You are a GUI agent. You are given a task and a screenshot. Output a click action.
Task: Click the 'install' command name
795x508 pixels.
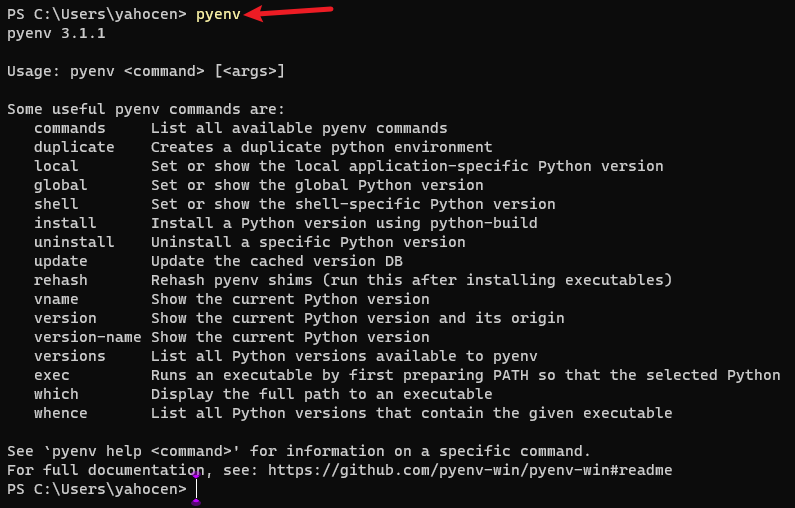point(65,223)
